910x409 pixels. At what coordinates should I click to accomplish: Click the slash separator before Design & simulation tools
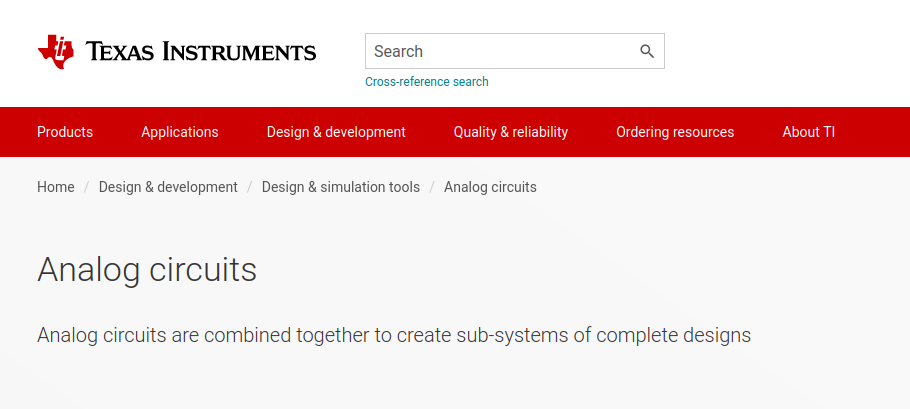(250, 187)
